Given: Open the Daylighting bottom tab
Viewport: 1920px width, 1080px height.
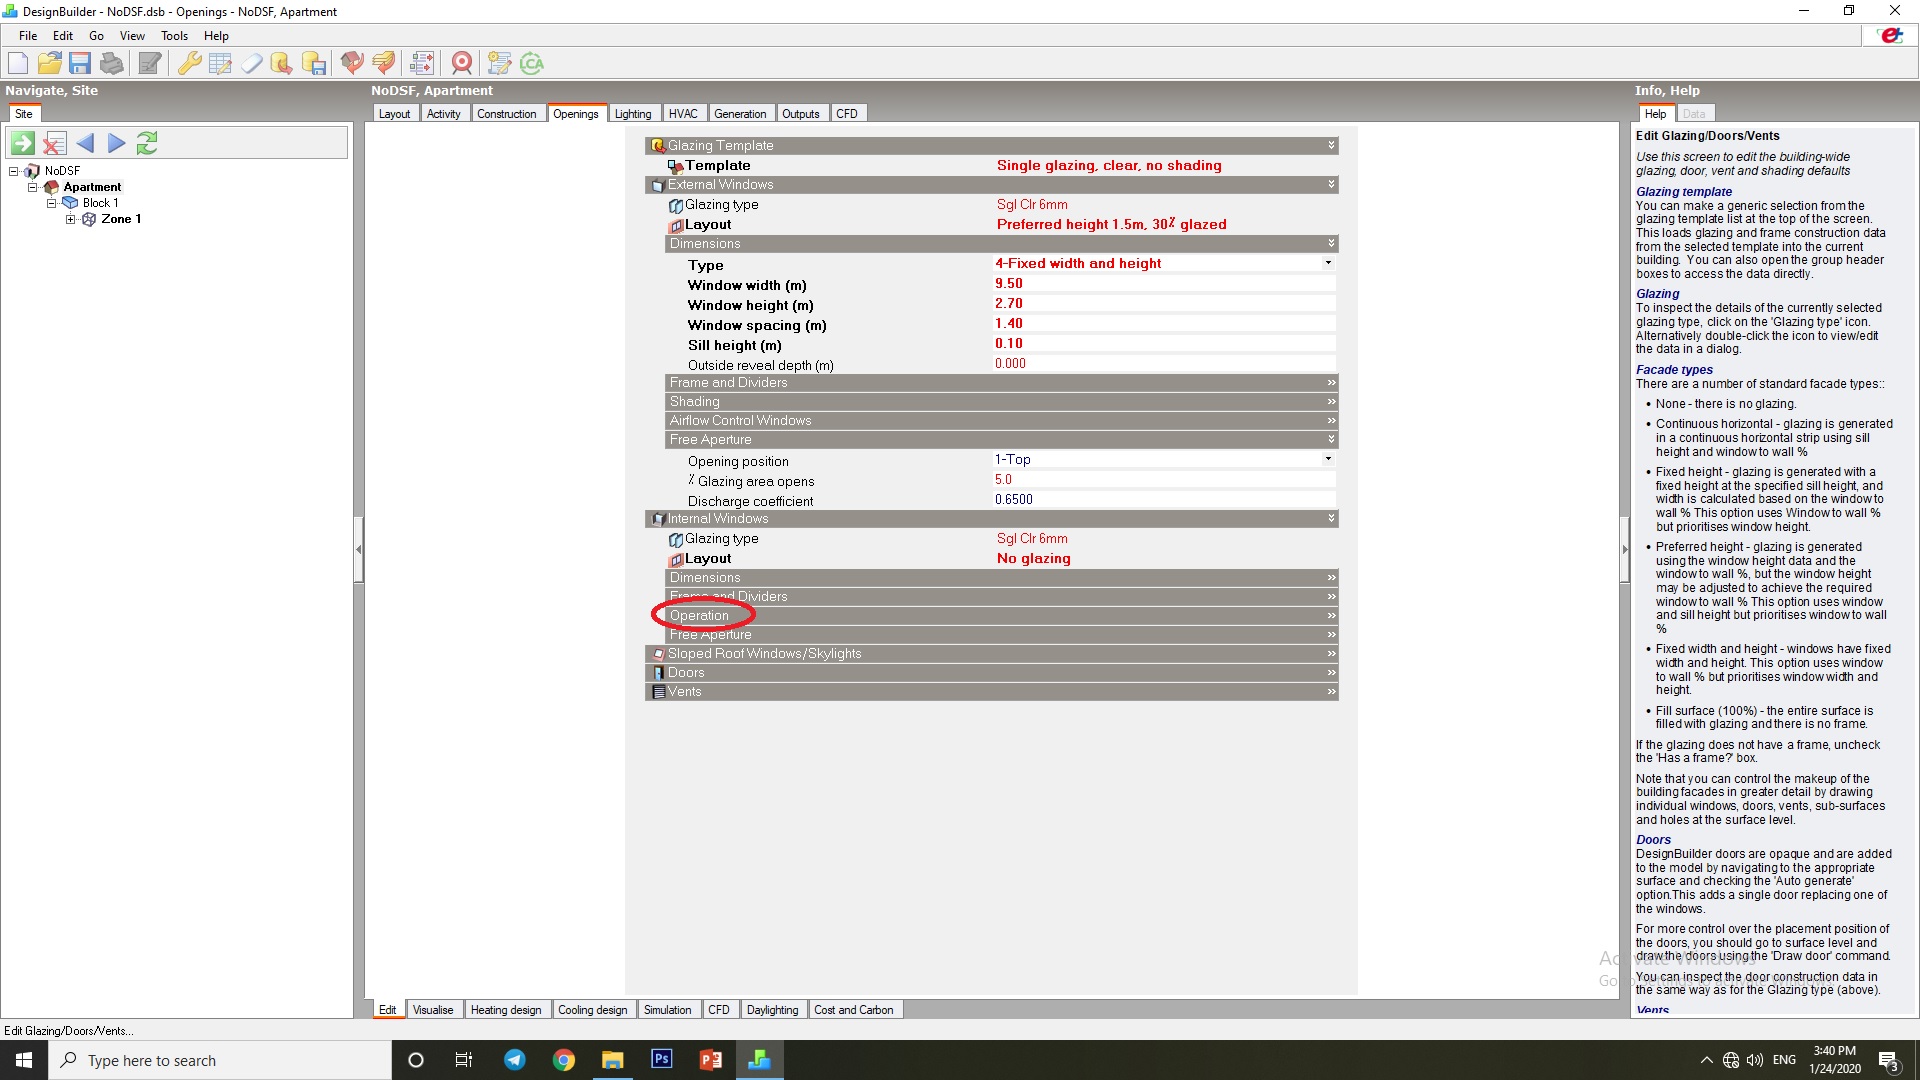Looking at the screenshot, I should pyautogui.click(x=772, y=1010).
